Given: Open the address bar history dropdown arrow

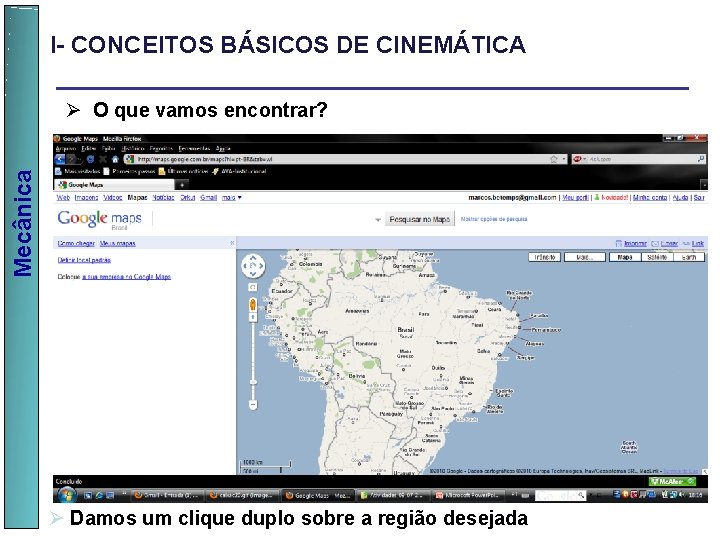Looking at the screenshot, I should pos(564,159).
